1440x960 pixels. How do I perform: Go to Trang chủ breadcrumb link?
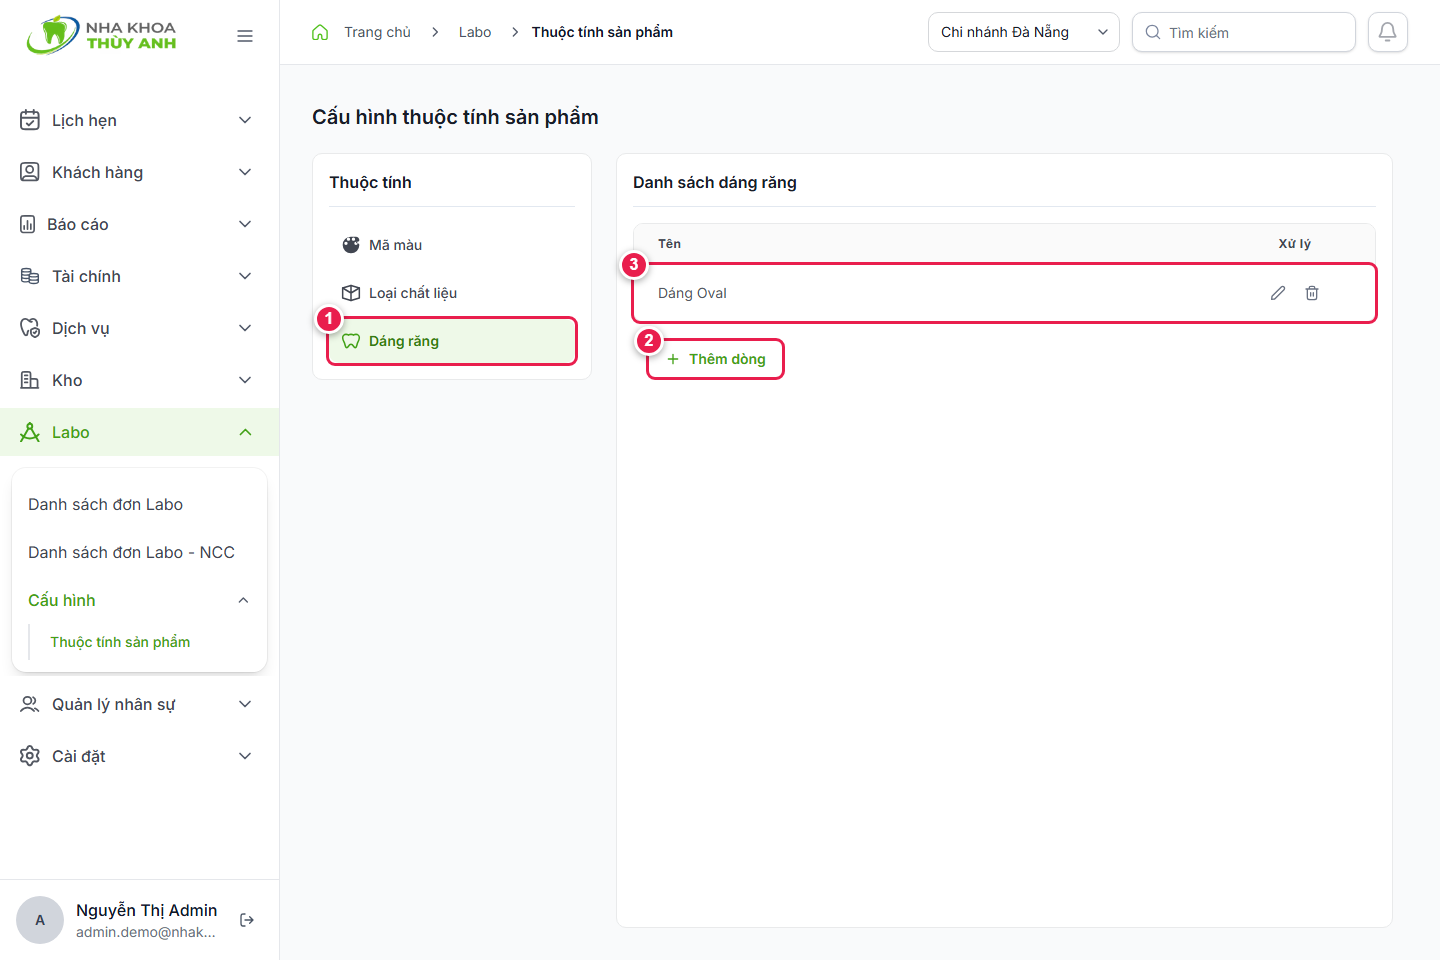pyautogui.click(x=377, y=32)
